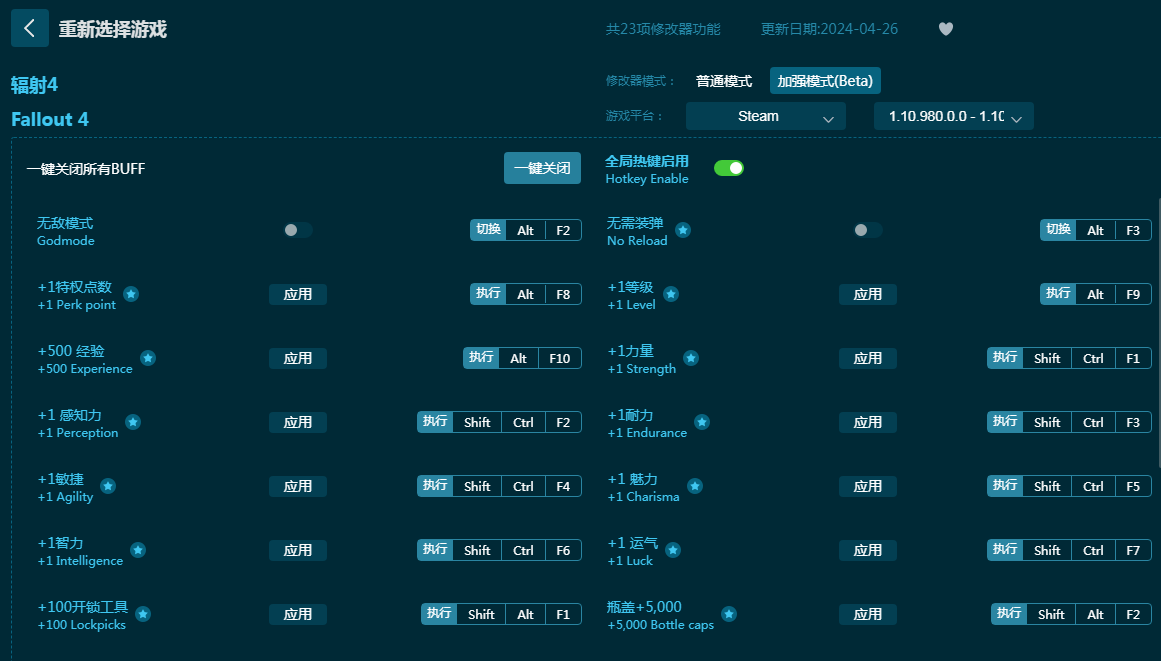Apply +100 Lockpicks
This screenshot has width=1161, height=661.
pos(298,614)
